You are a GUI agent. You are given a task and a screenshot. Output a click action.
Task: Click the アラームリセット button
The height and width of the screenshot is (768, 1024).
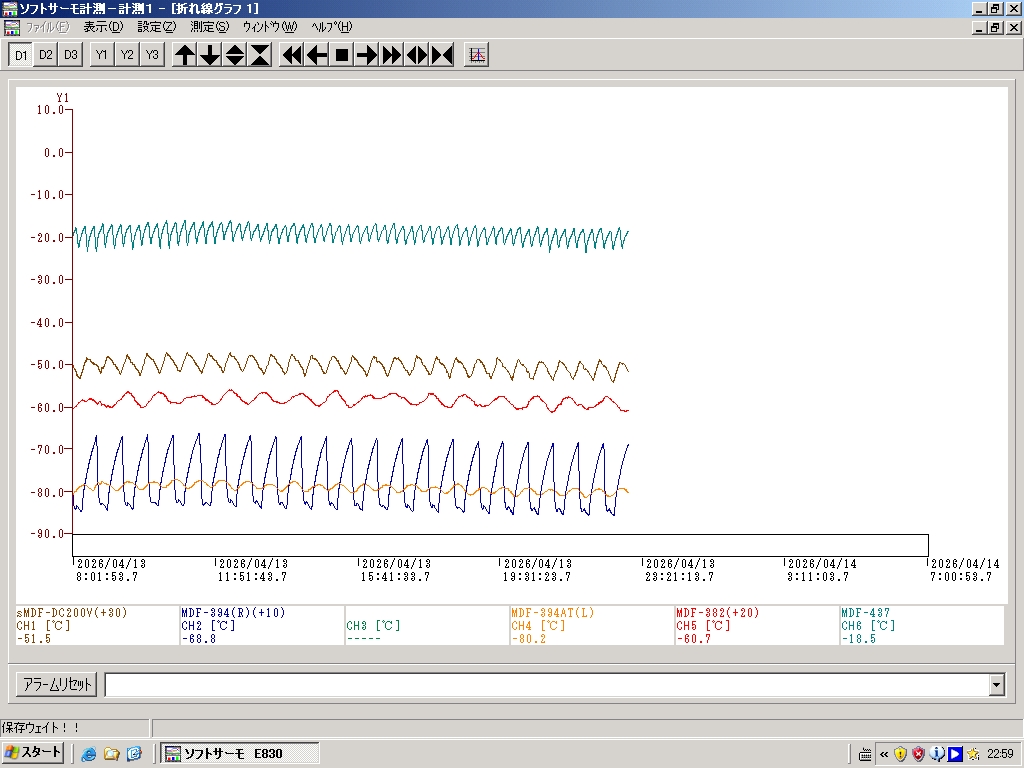tap(57, 685)
